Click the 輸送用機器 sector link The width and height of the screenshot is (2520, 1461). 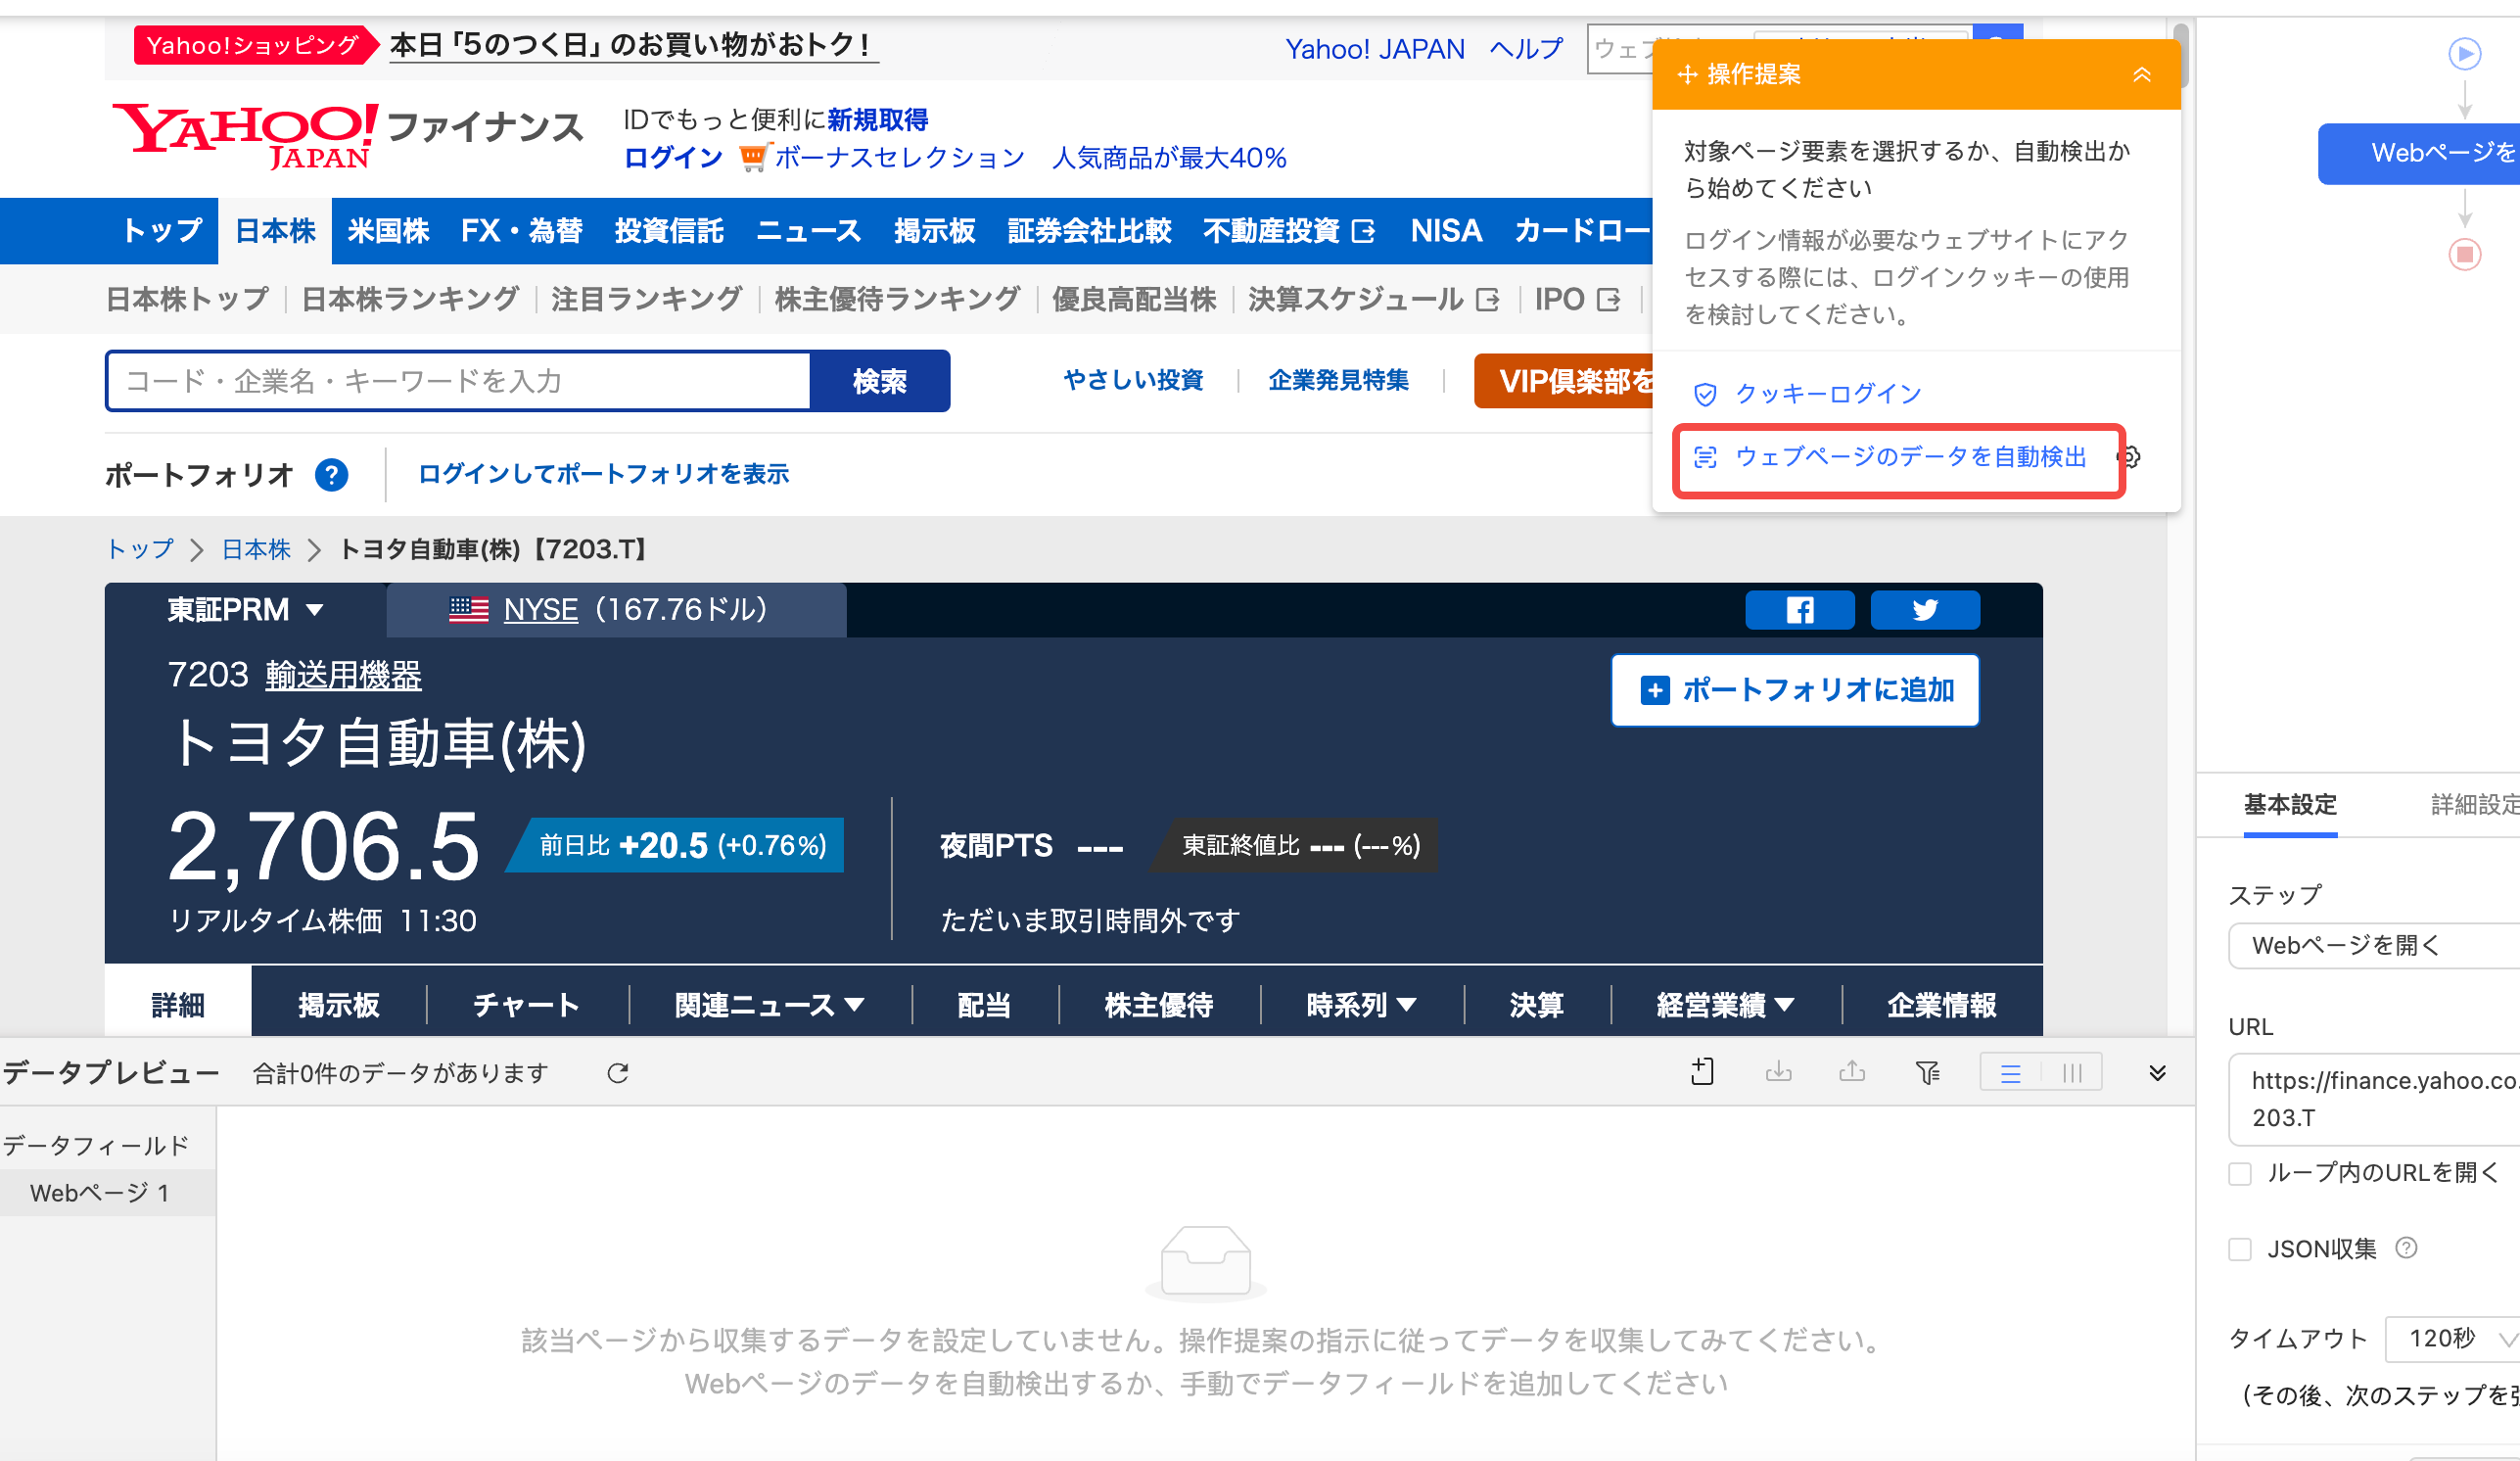point(343,676)
